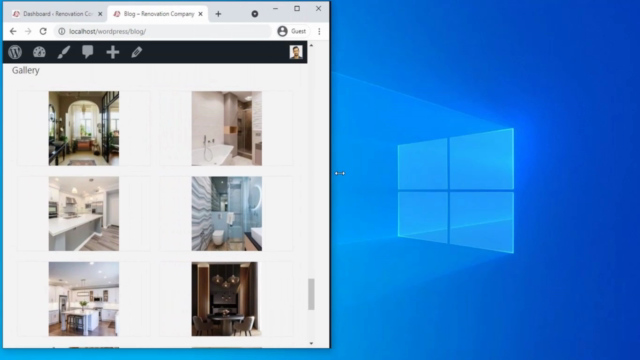Click the Gallery heading text
Image resolution: width=640 pixels, height=360 pixels.
point(26,70)
